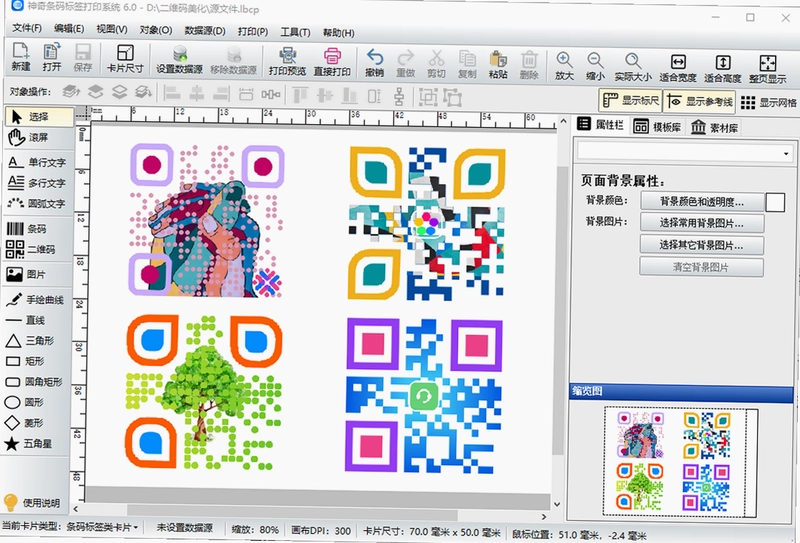The image size is (800, 543).
Task: Undo with the 撤销 icon
Action: pos(374,62)
